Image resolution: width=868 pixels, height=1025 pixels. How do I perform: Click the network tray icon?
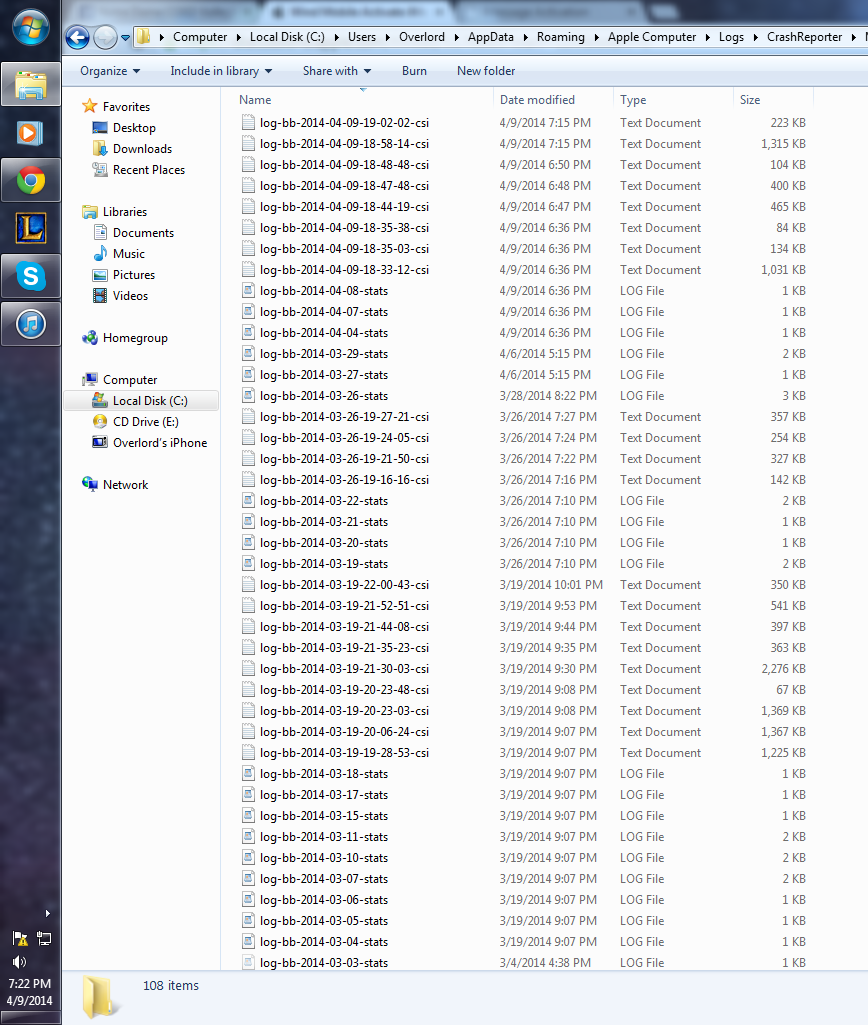pyautogui.click(x=44, y=939)
